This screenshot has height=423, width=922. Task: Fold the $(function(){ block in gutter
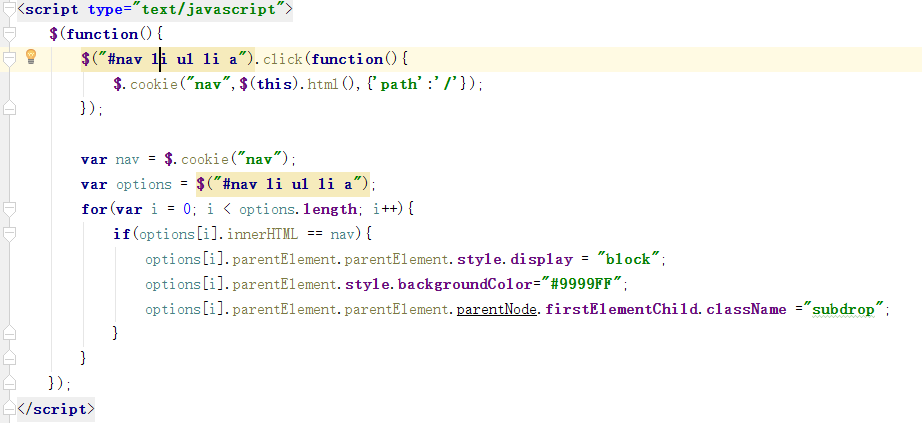[x=9, y=34]
